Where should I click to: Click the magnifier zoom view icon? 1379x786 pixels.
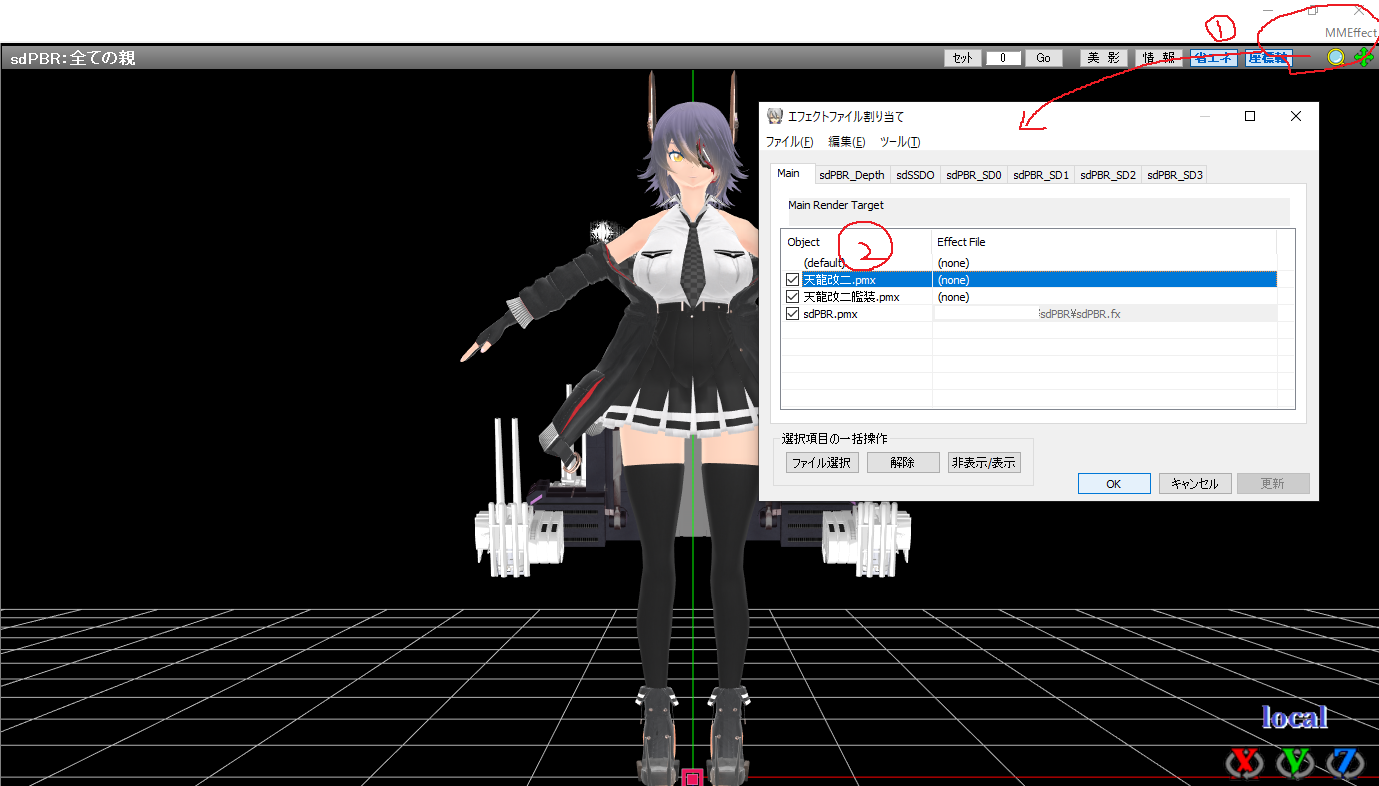pyautogui.click(x=1336, y=58)
